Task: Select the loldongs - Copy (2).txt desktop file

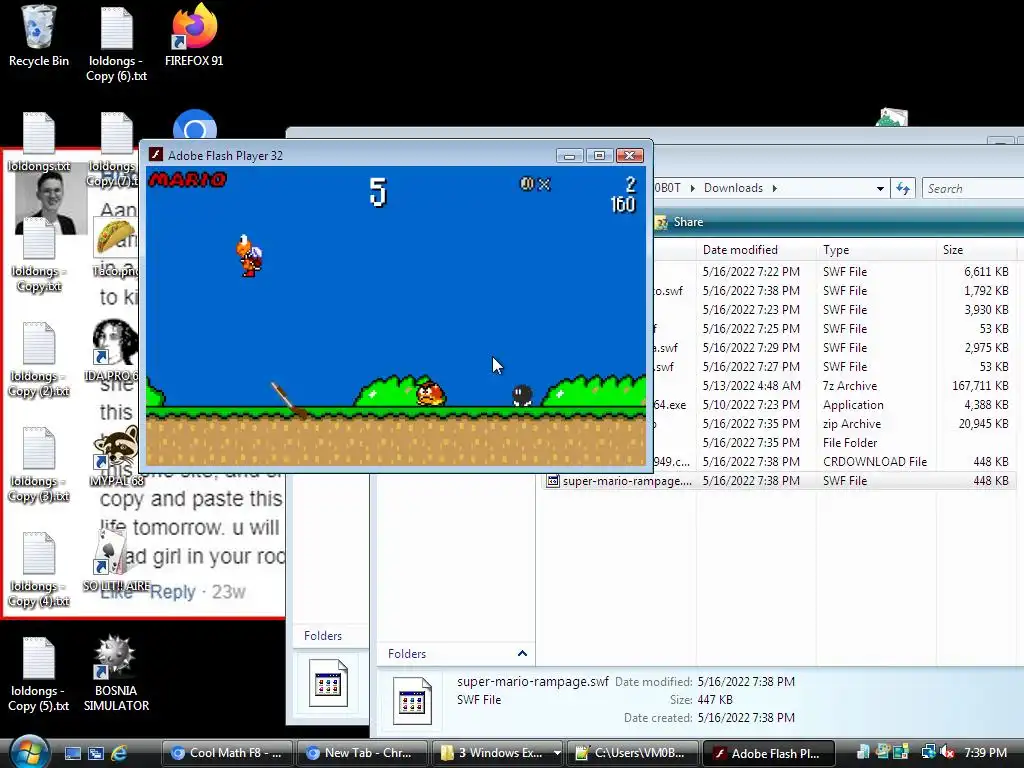Action: [x=39, y=359]
